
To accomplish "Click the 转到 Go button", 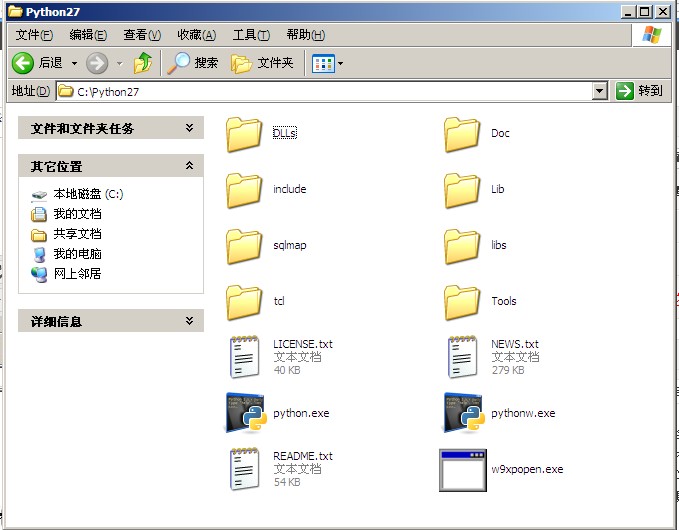I will [x=640, y=91].
